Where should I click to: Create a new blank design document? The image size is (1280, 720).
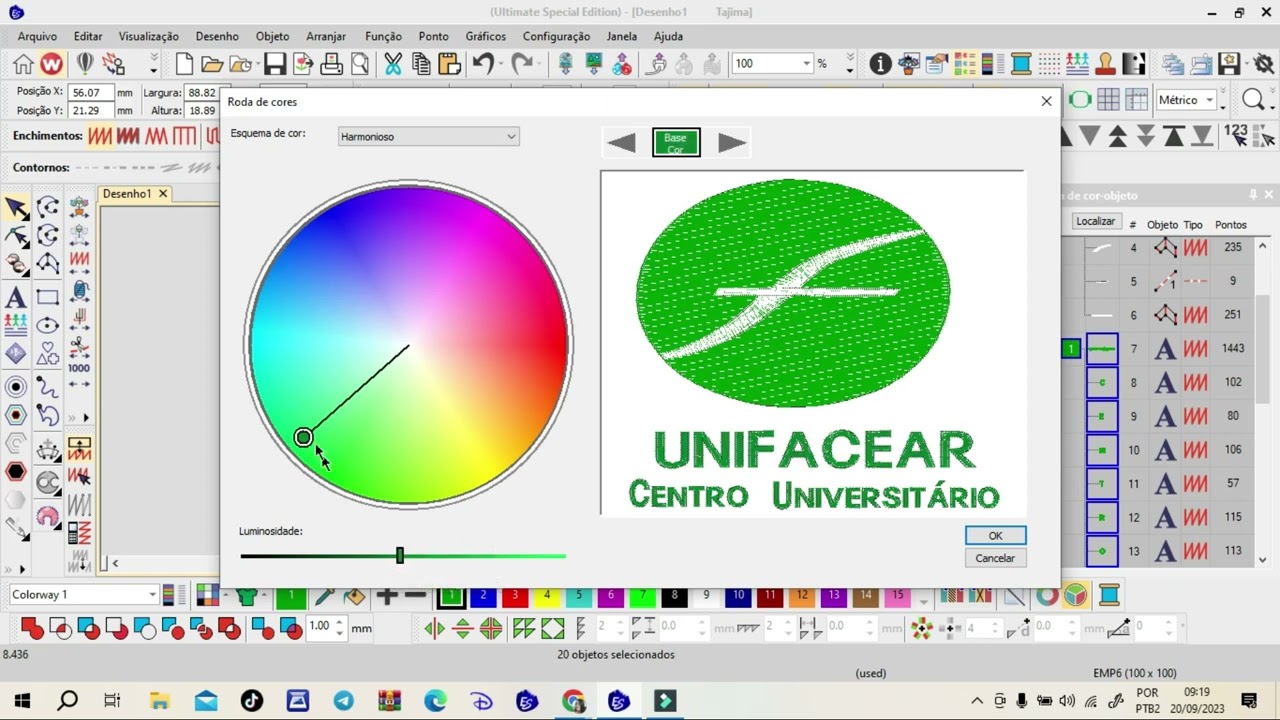184,64
